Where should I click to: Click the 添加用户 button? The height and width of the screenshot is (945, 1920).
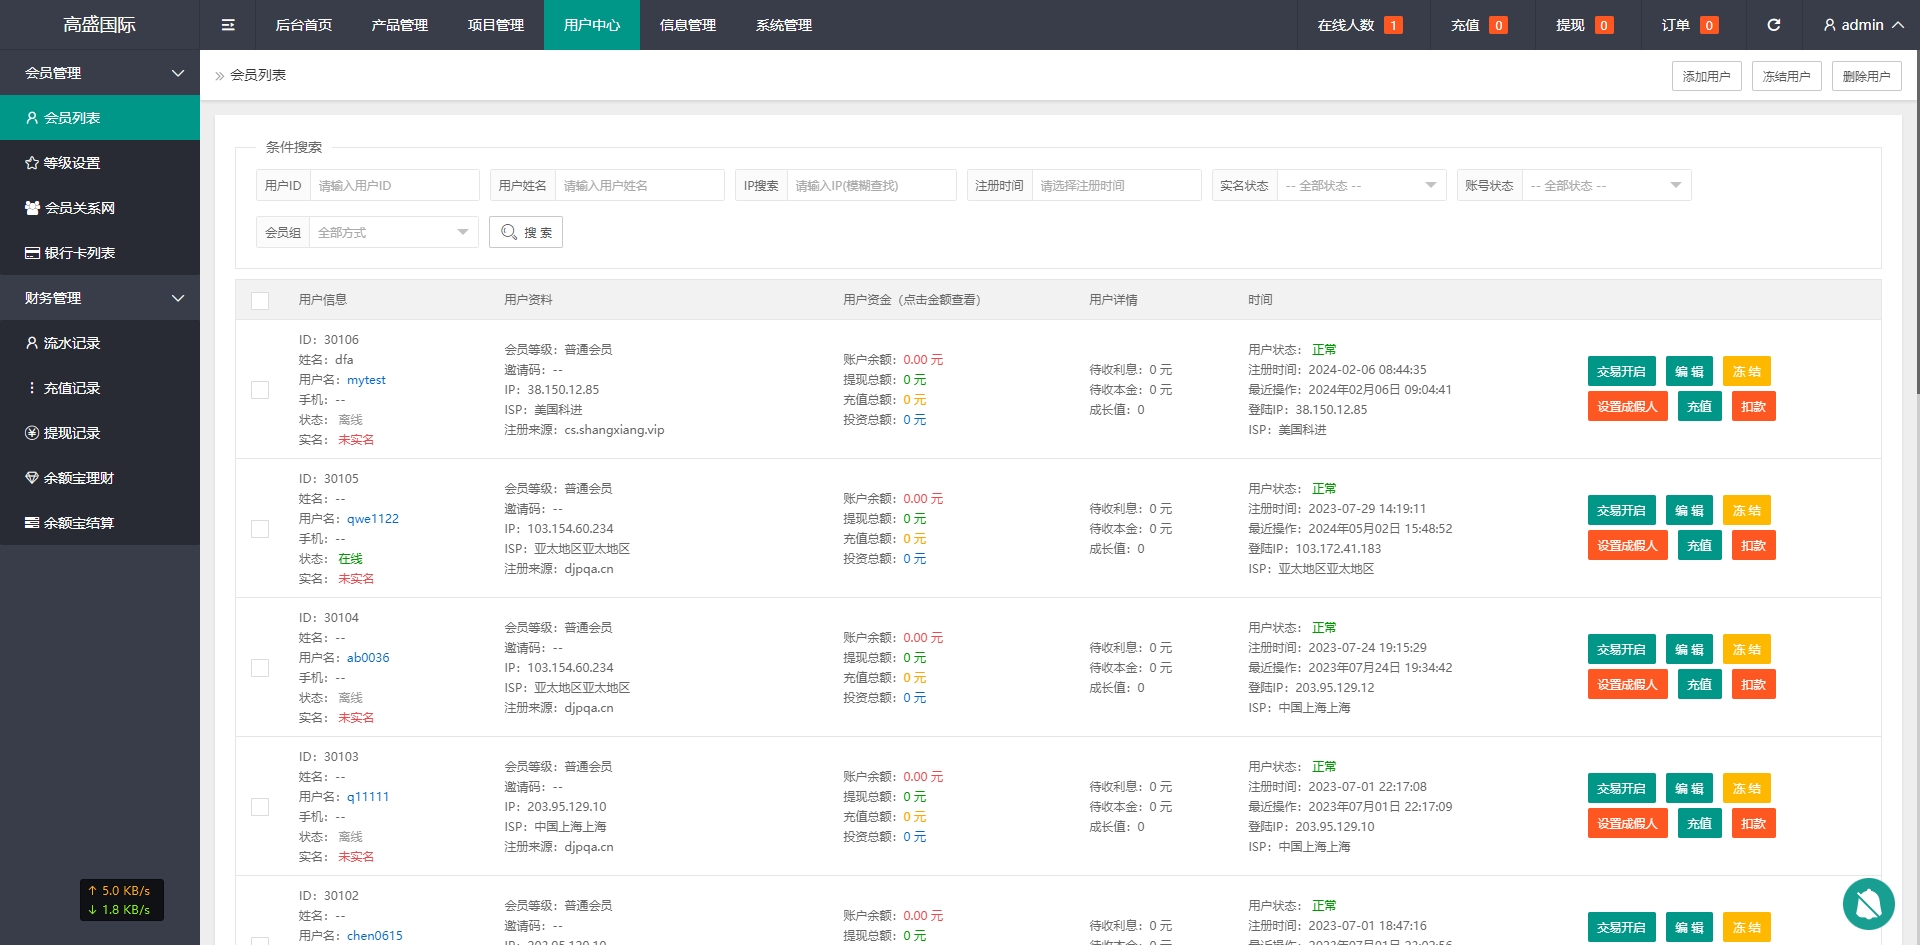point(1706,76)
